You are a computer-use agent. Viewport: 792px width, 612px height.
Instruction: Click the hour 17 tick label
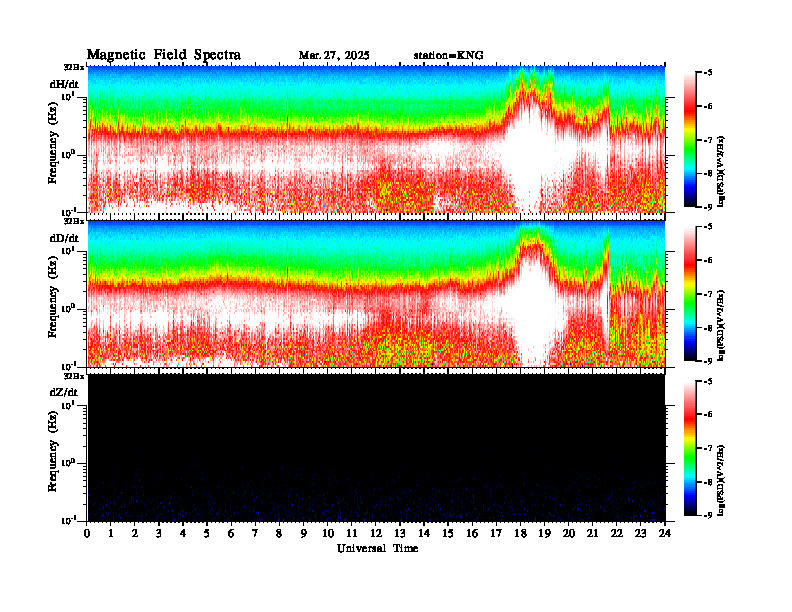point(496,533)
